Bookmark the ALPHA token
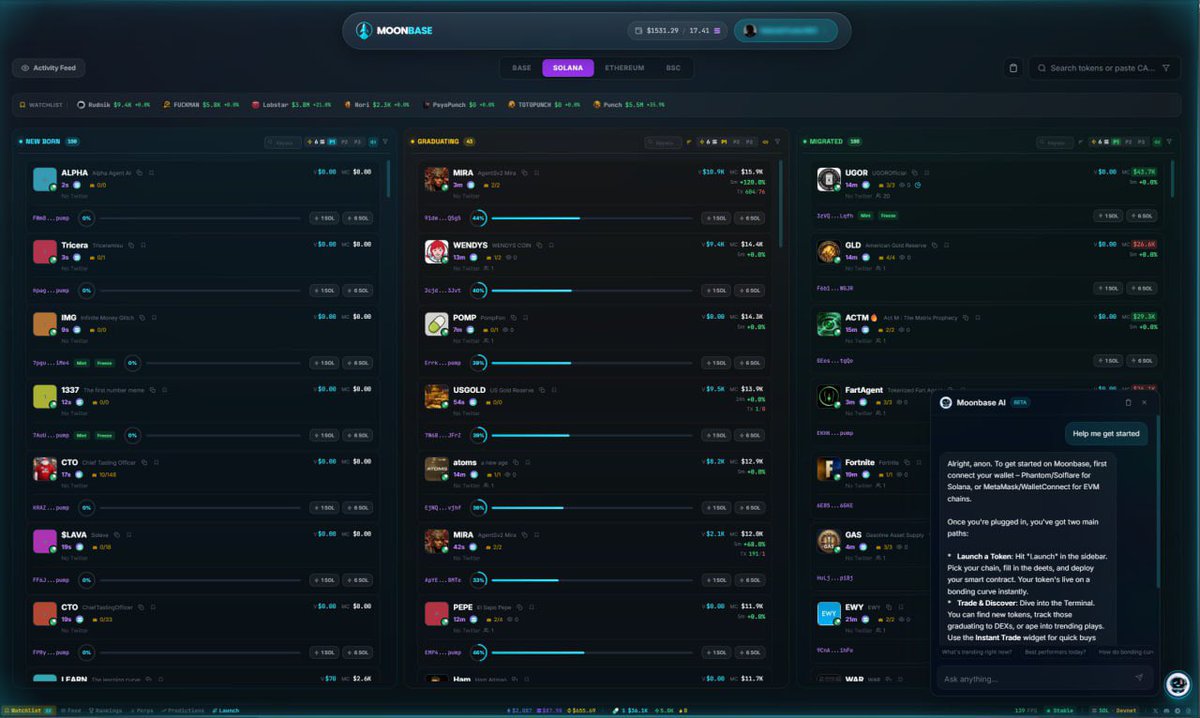The height and width of the screenshot is (718, 1200). (x=151, y=172)
